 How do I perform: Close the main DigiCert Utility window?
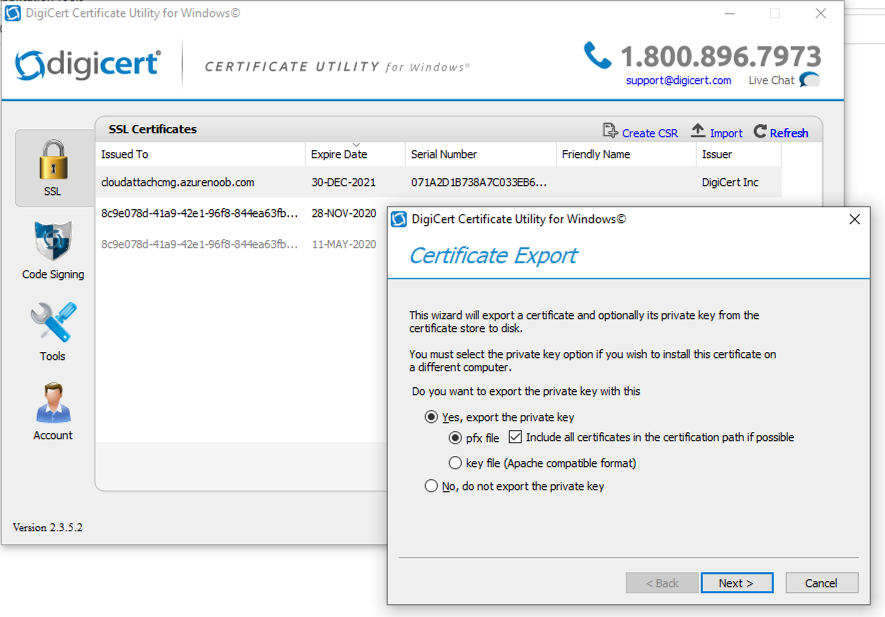pyautogui.click(x=821, y=13)
